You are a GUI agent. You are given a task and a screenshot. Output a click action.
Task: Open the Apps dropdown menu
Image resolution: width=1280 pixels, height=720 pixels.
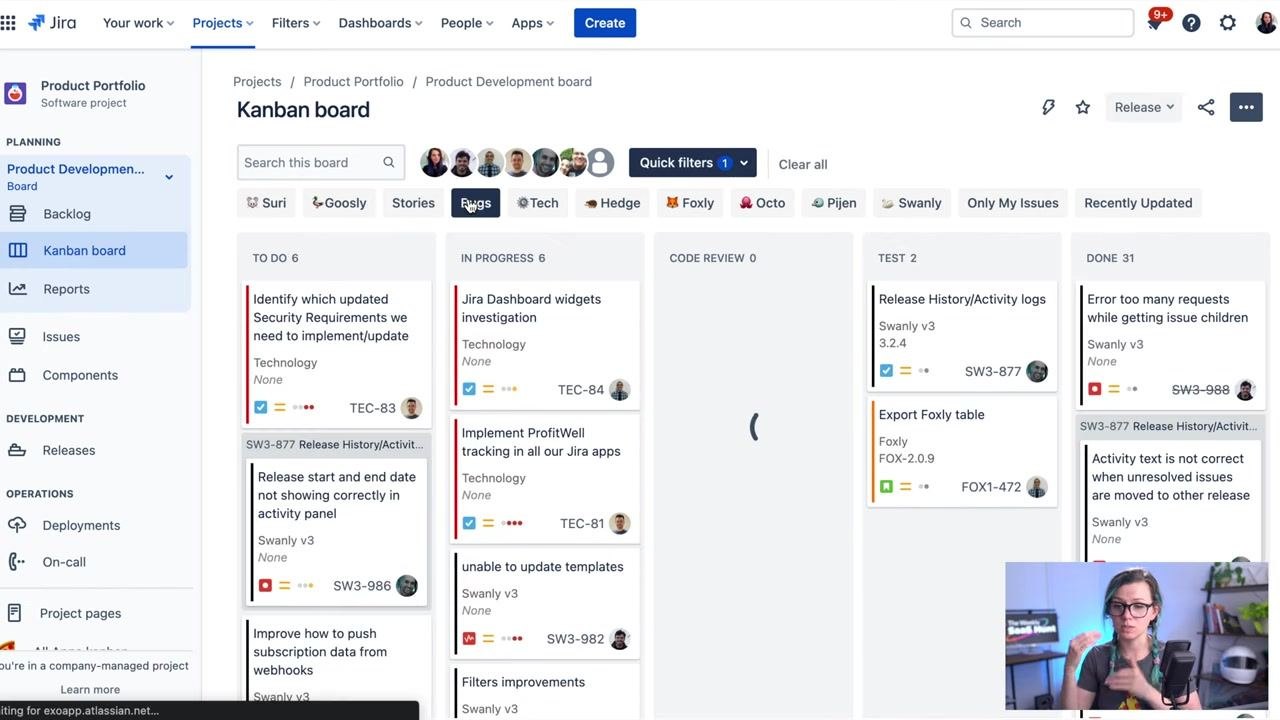tap(532, 23)
